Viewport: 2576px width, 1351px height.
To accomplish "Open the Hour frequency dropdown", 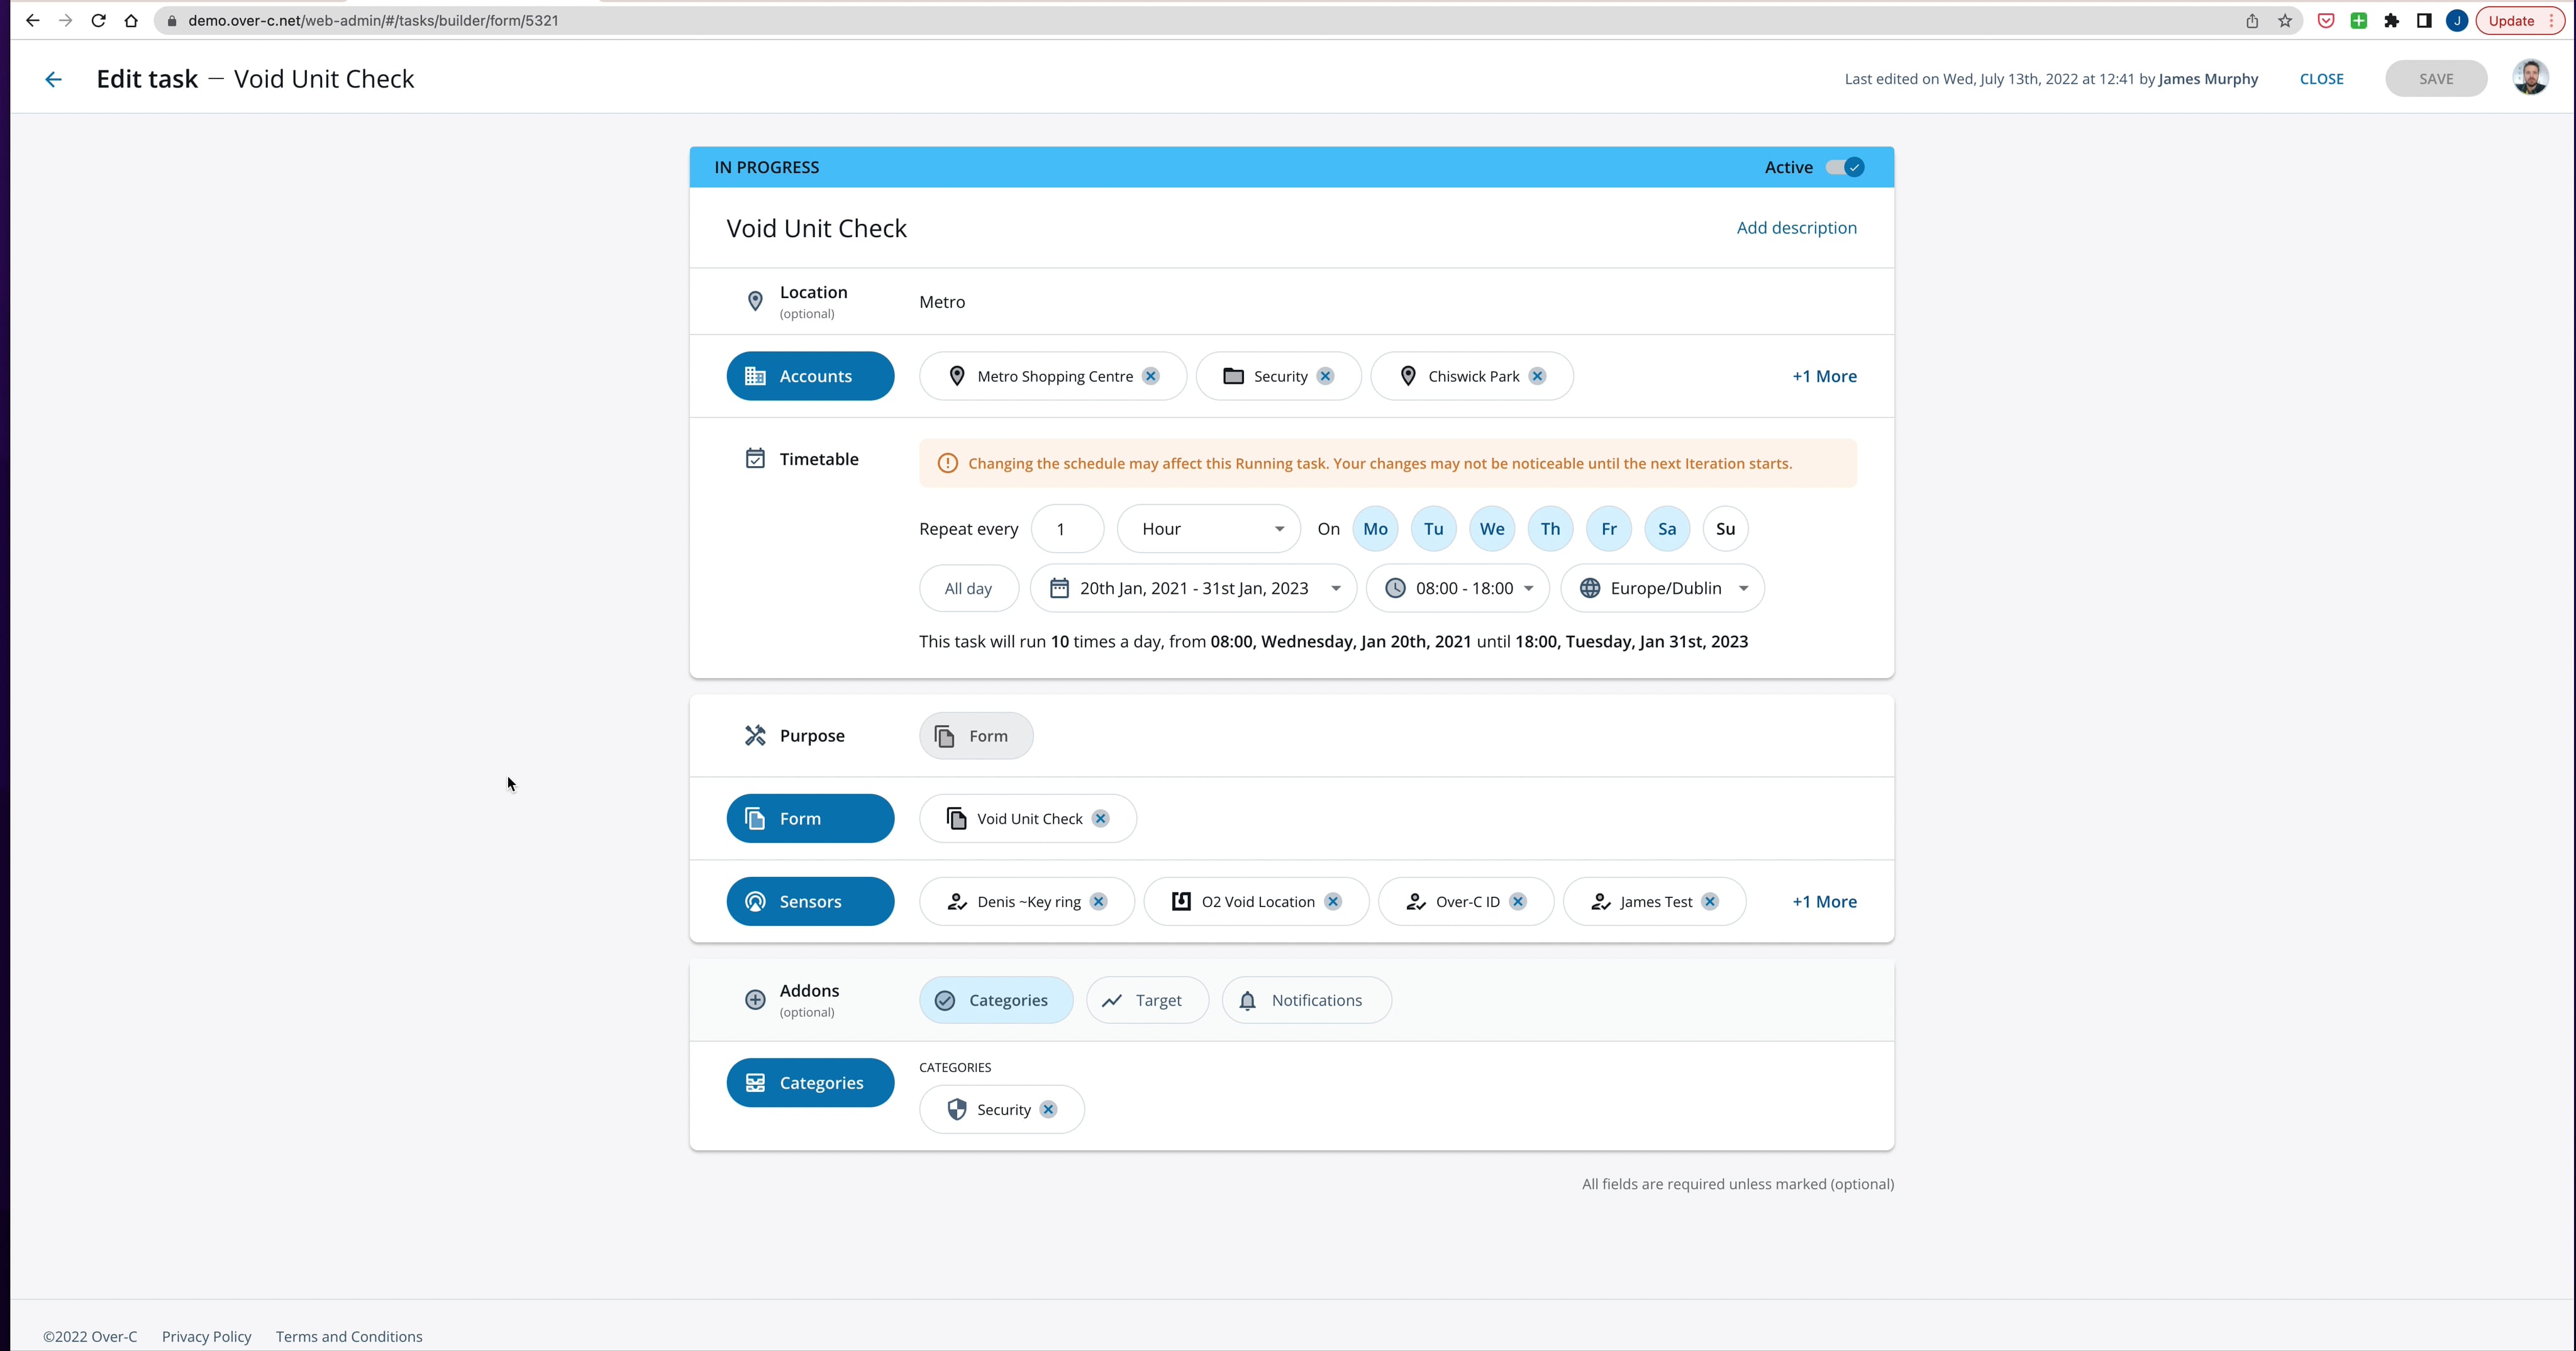I will pyautogui.click(x=1208, y=528).
